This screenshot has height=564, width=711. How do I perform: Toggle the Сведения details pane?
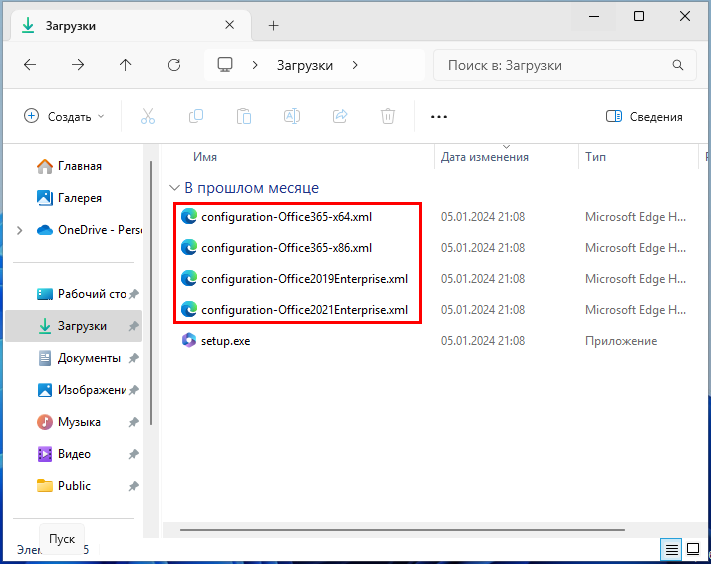644,117
